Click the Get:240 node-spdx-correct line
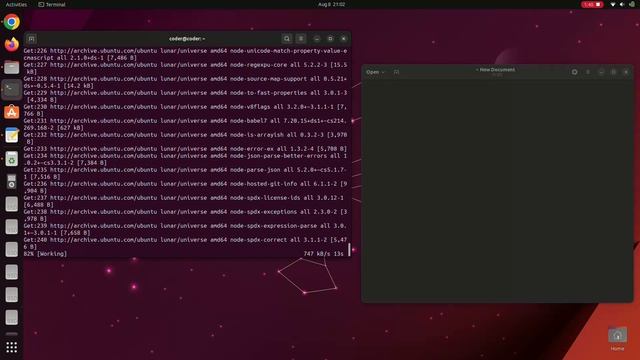Screen dimensions: 640x360 (185, 243)
